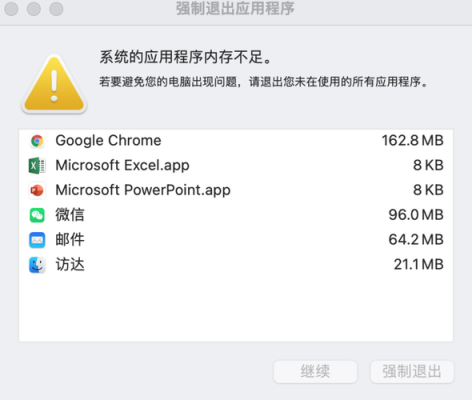
Task: Select the Microsoft Excel icon
Action: click(x=37, y=166)
